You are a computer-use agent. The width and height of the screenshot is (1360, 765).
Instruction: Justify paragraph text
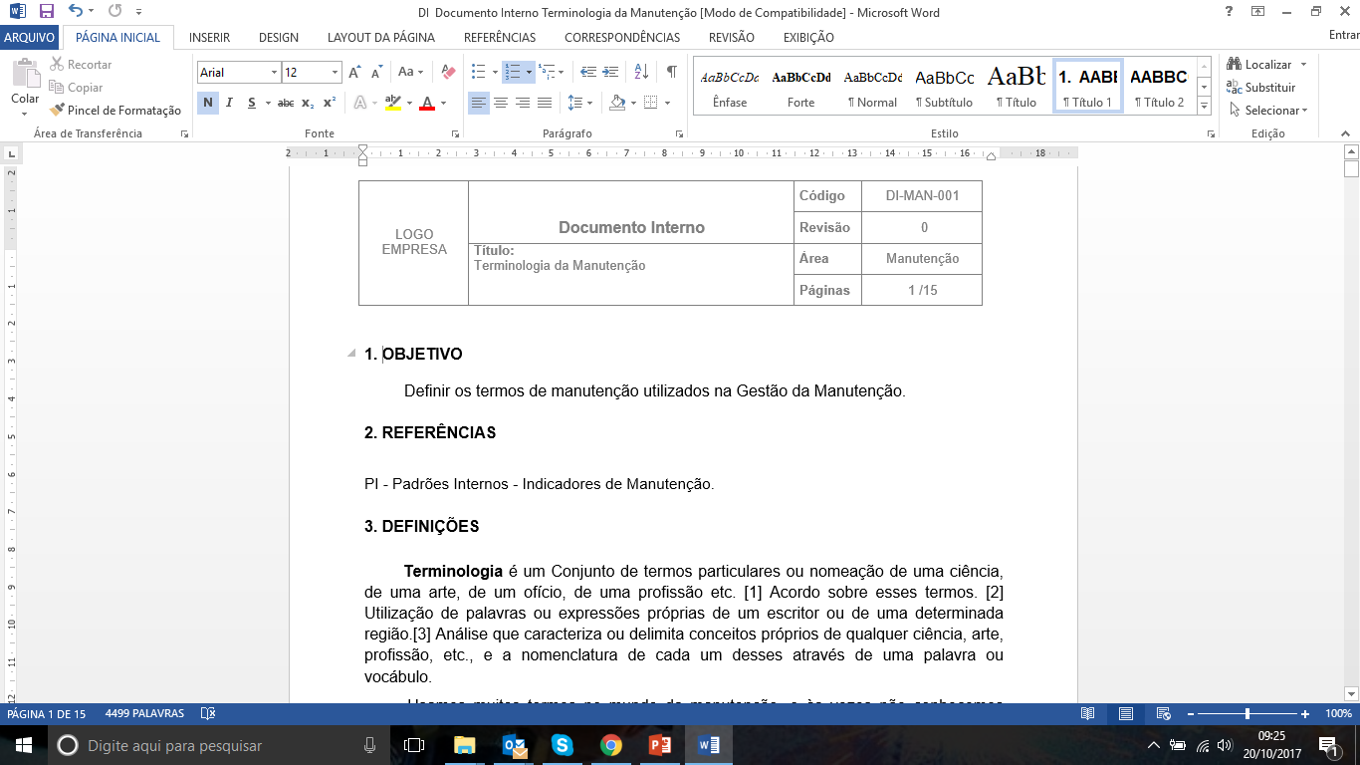(544, 103)
